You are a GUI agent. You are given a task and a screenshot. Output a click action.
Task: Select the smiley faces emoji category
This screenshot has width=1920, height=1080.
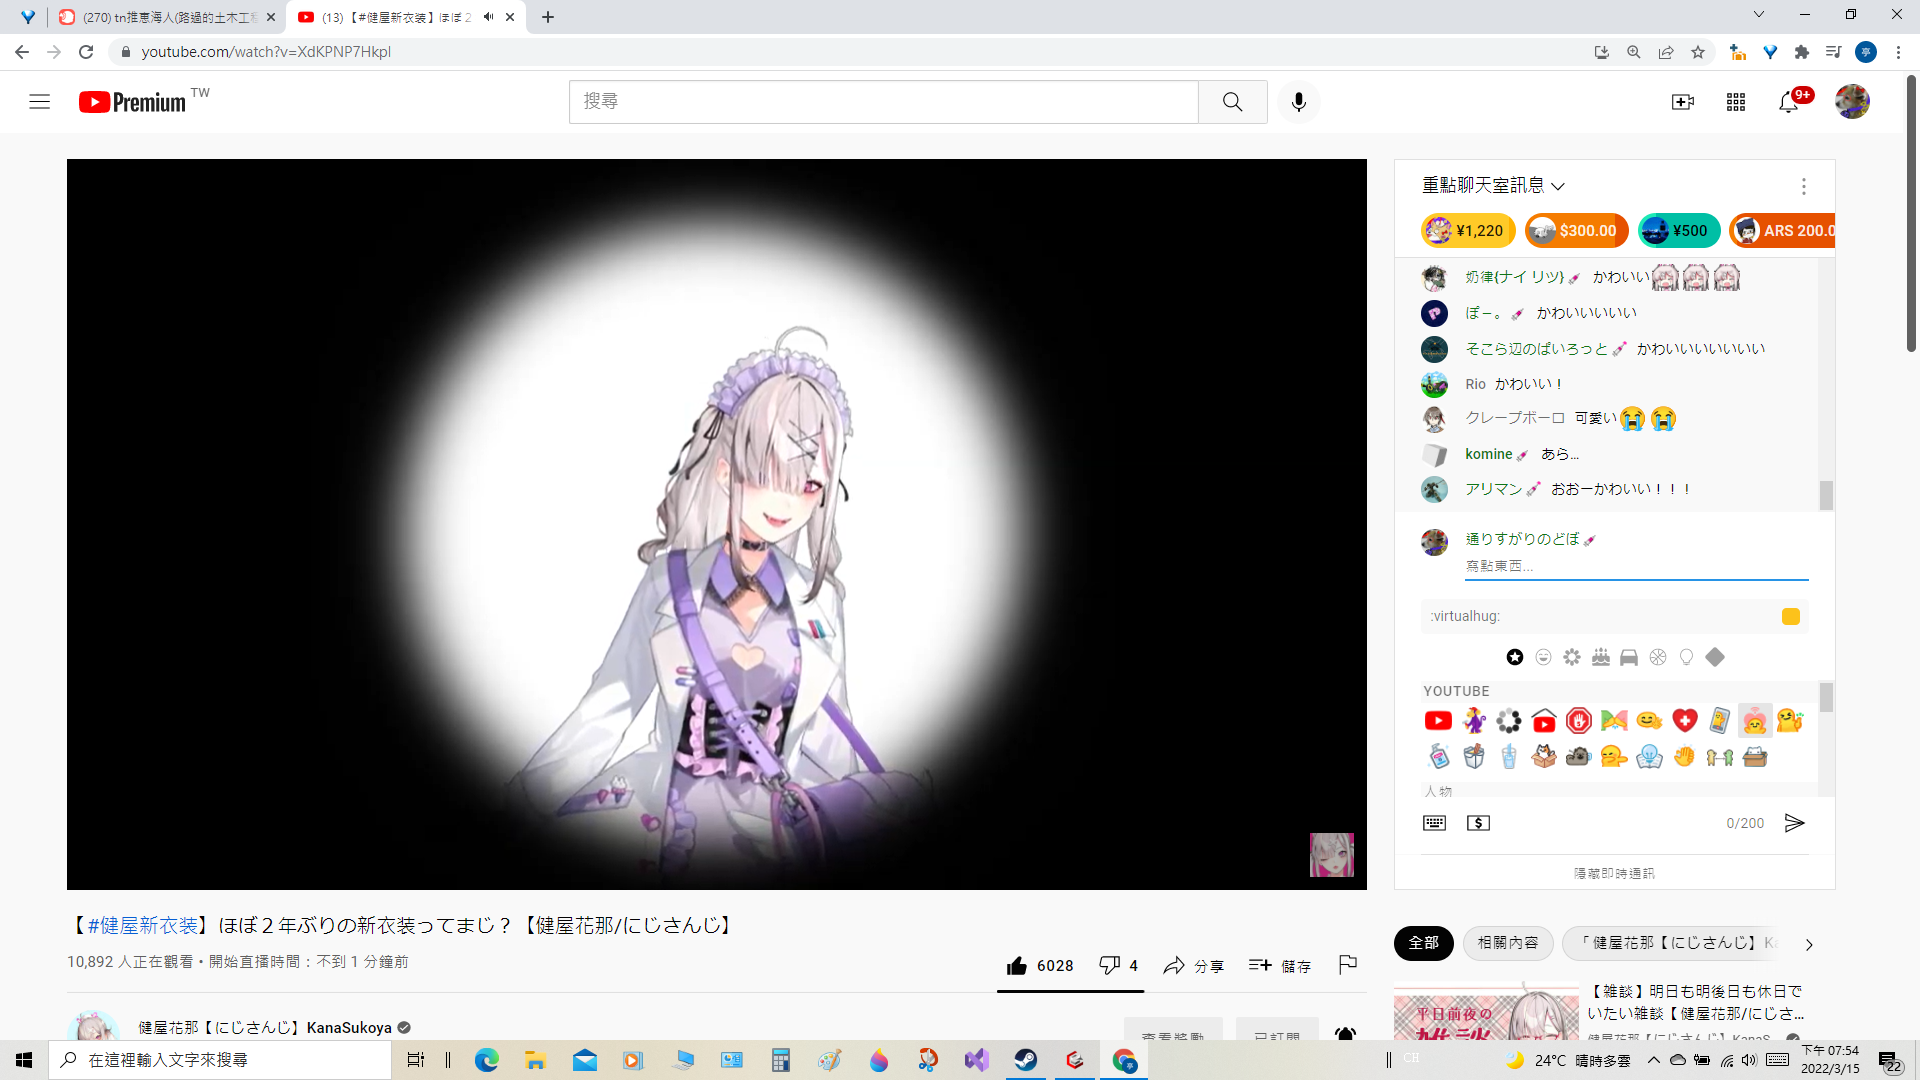[1543, 657]
